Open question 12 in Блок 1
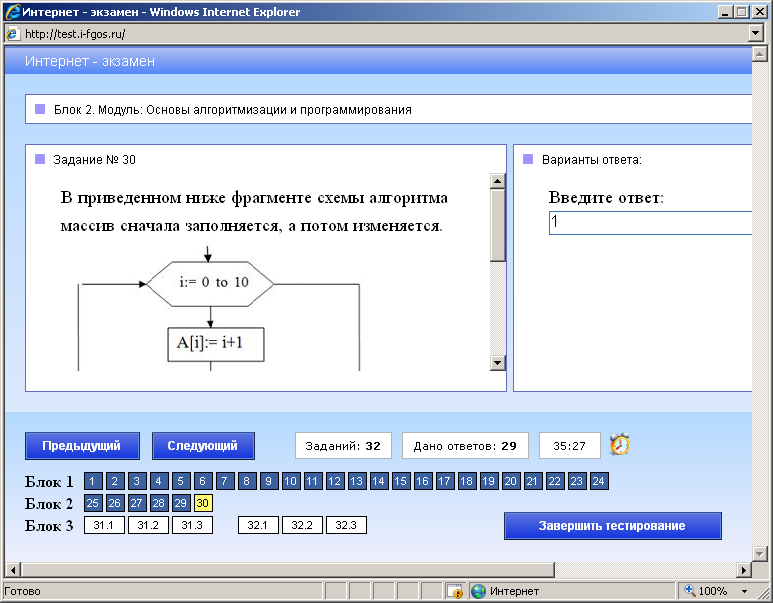The image size is (773, 603). (335, 481)
